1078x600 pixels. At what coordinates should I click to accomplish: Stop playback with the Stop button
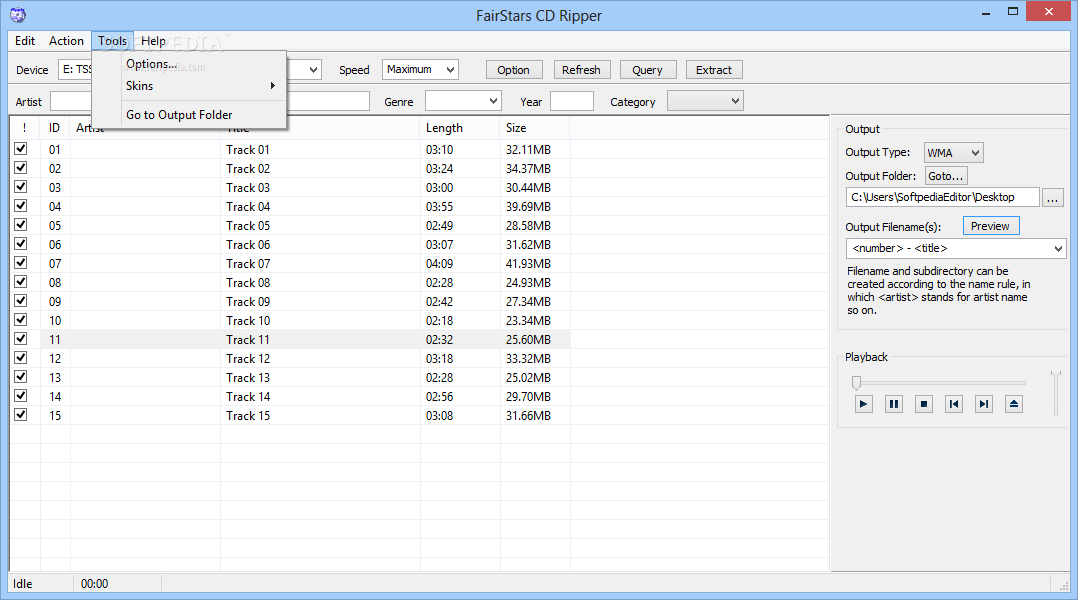tap(924, 404)
